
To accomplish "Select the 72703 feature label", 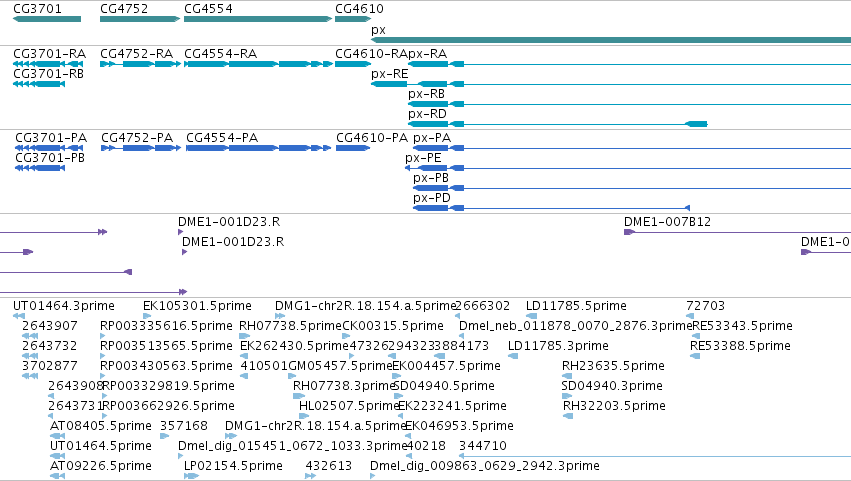I will point(706,306).
